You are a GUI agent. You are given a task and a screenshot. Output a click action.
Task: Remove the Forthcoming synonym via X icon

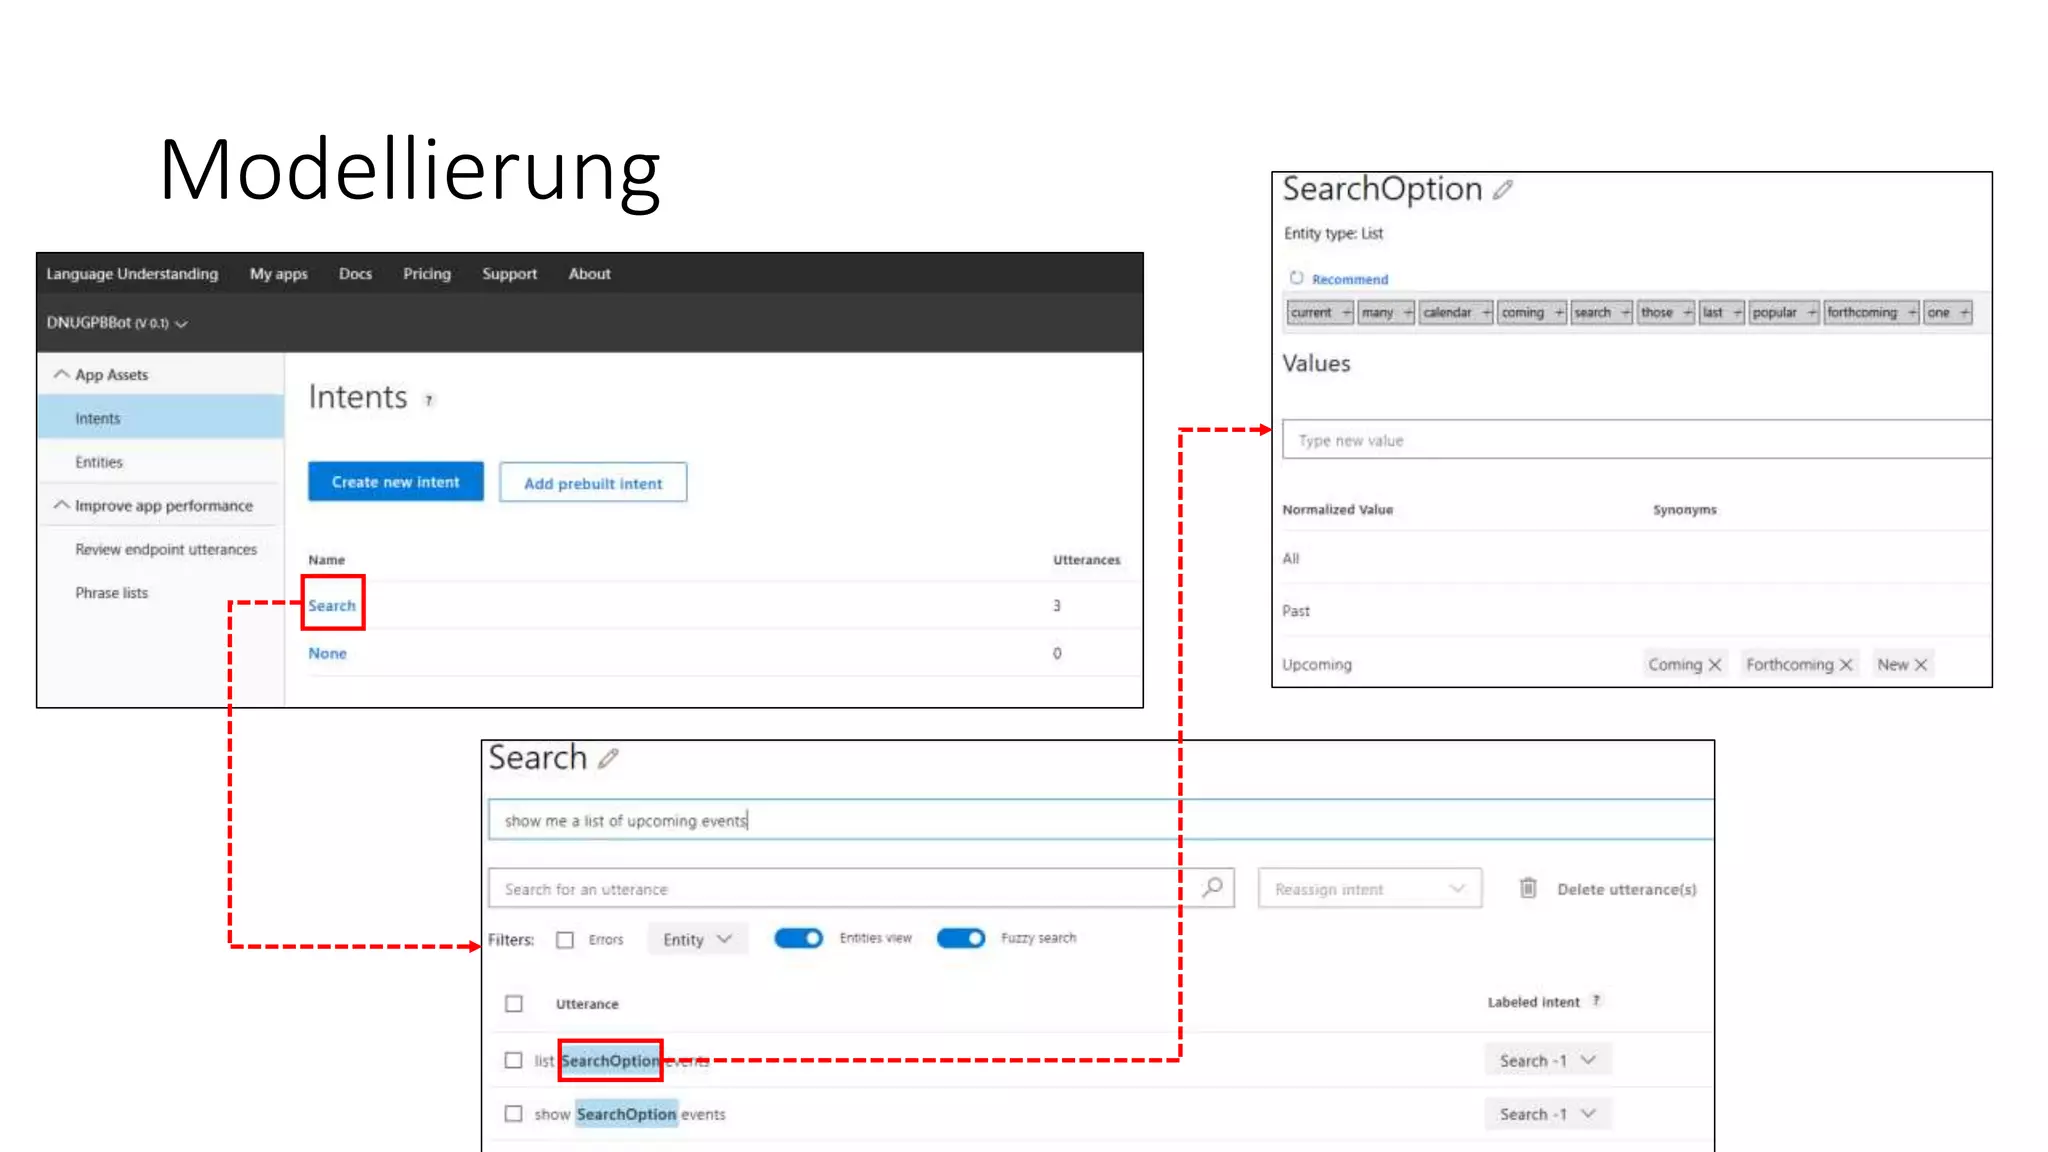(1846, 665)
